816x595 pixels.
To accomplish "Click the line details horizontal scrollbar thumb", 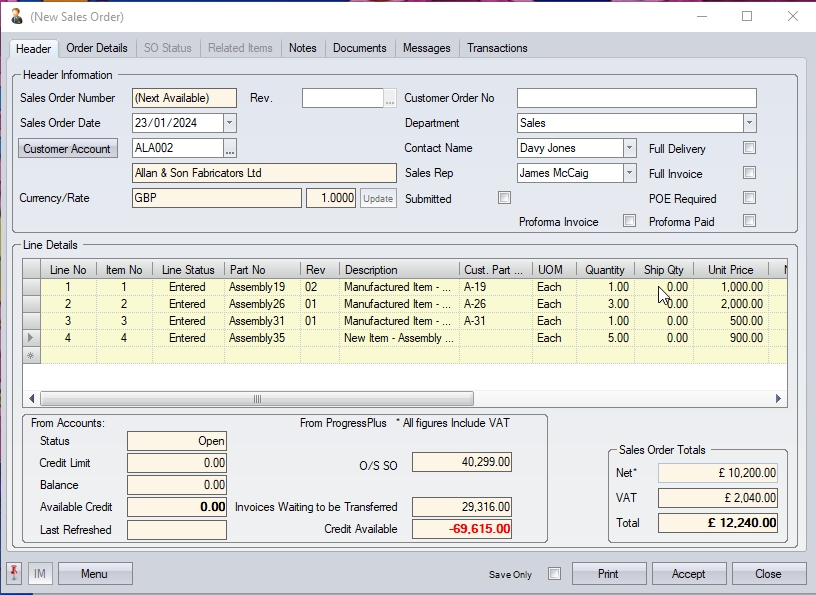I will 256,399.
